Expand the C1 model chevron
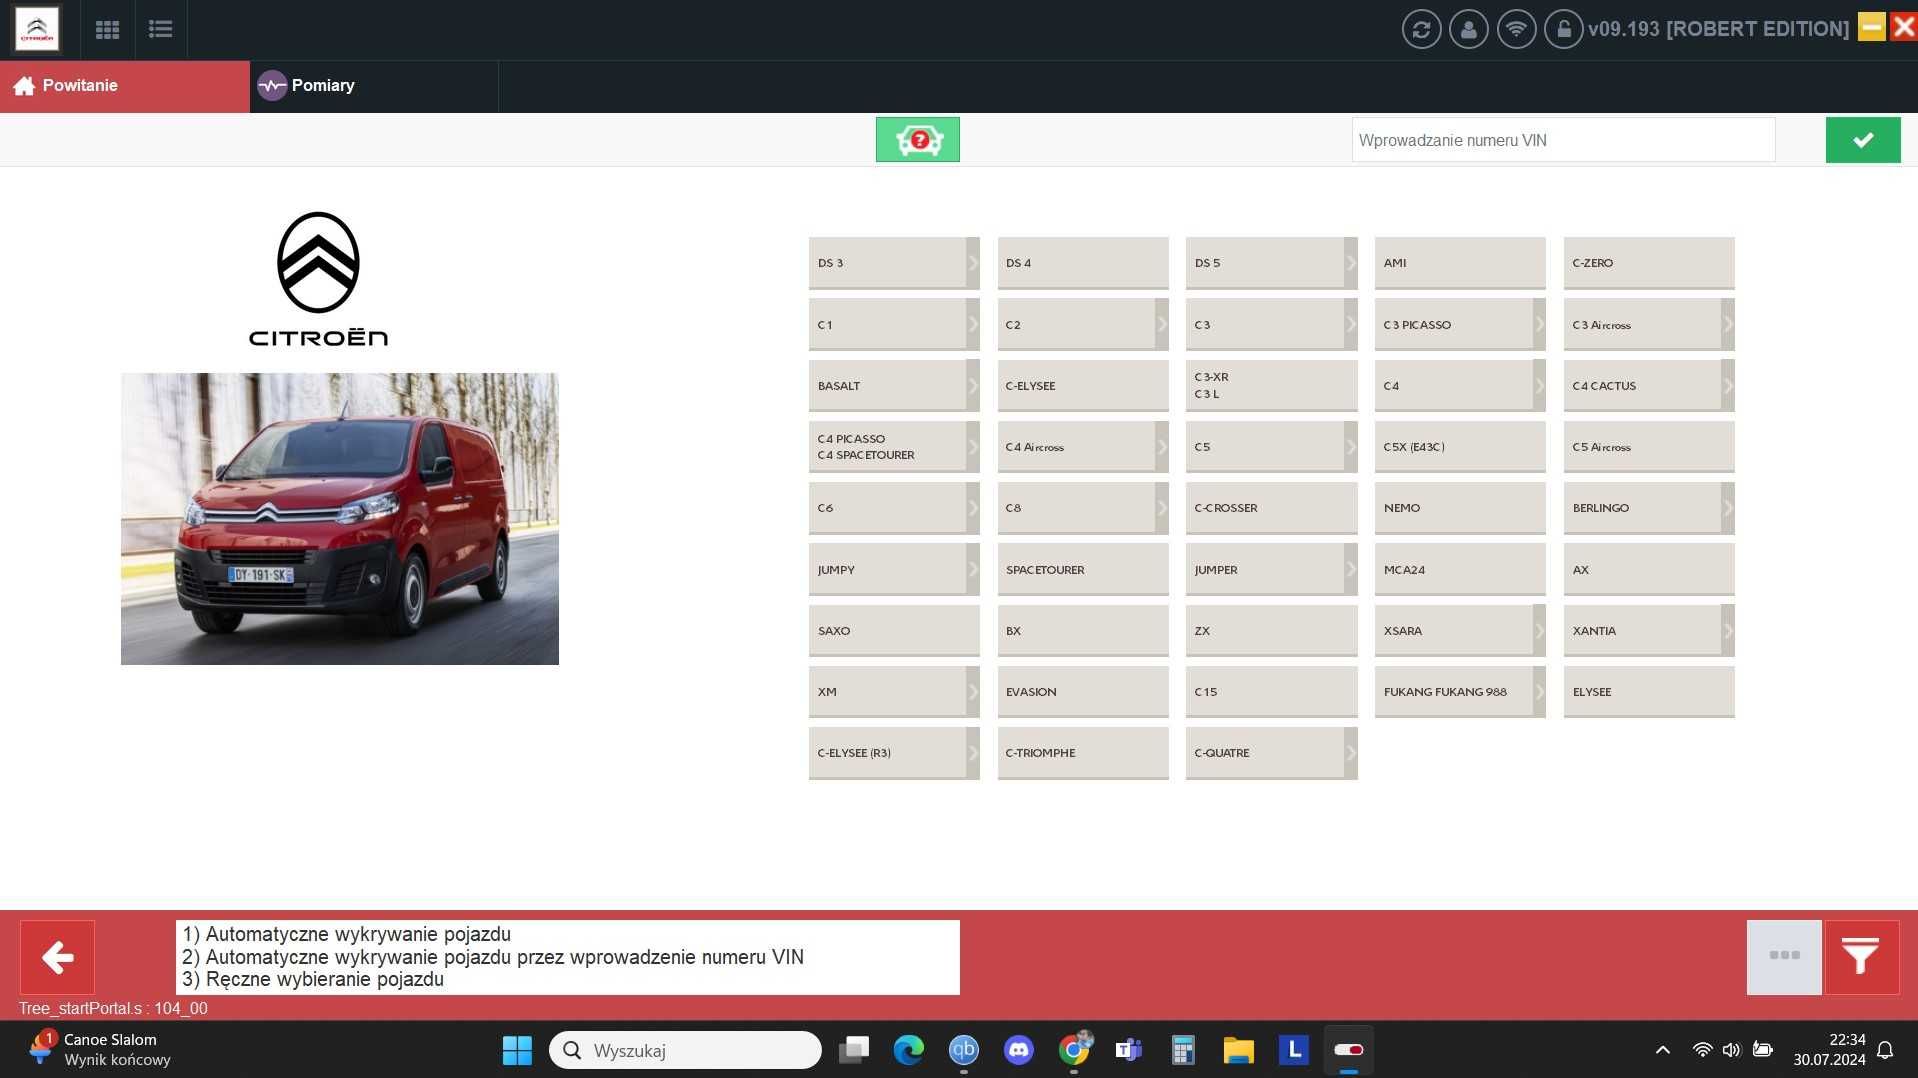 pyautogui.click(x=973, y=324)
